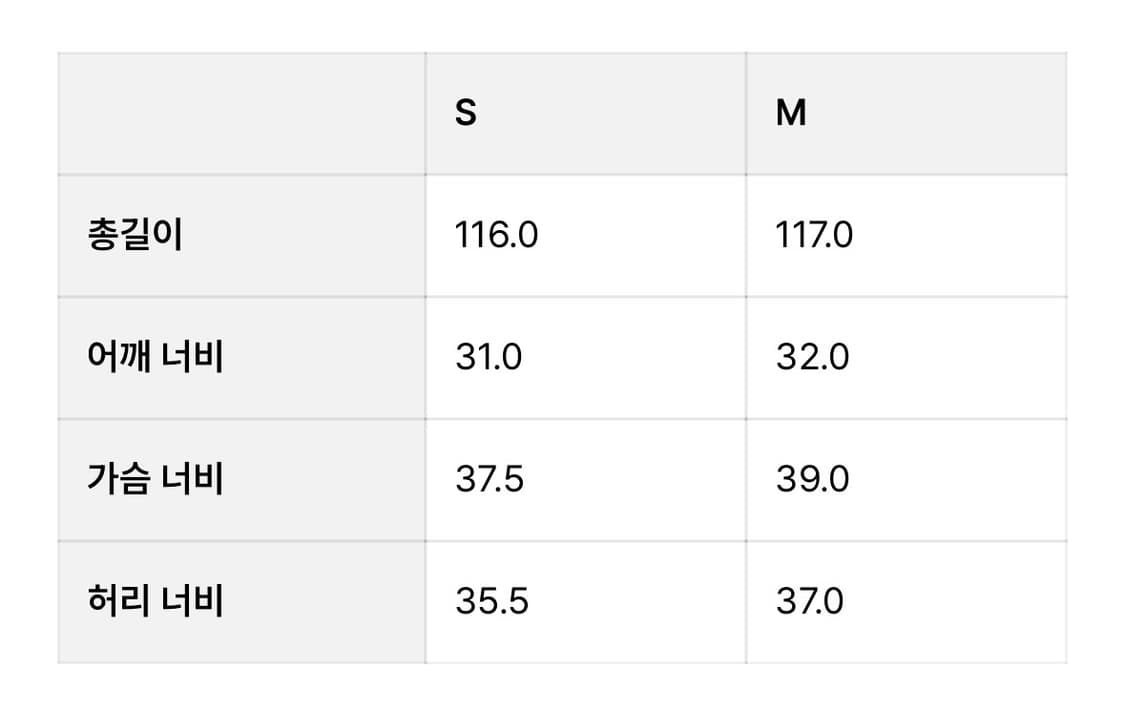Select the 총길이 row label
Viewport: 1125px width, 712px height.
pyautogui.click(x=135, y=236)
